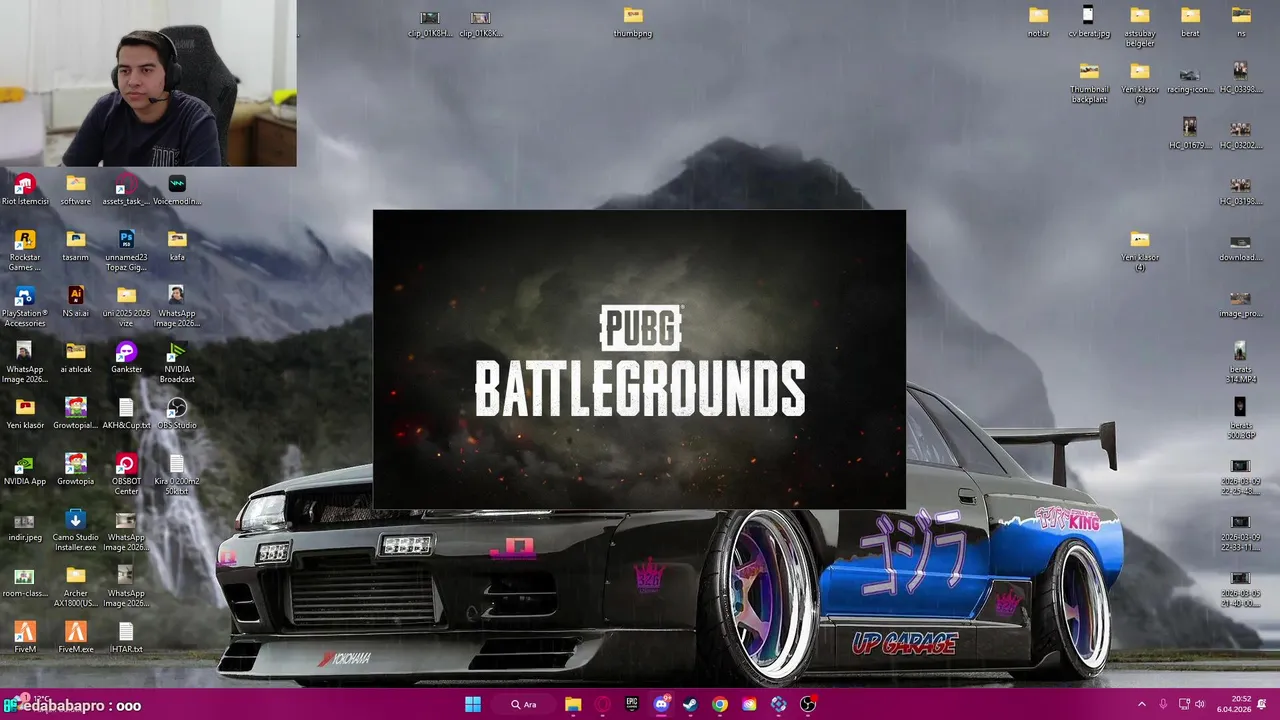Open the Windows Start menu
Viewport: 1280px width, 720px height.
[x=472, y=704]
